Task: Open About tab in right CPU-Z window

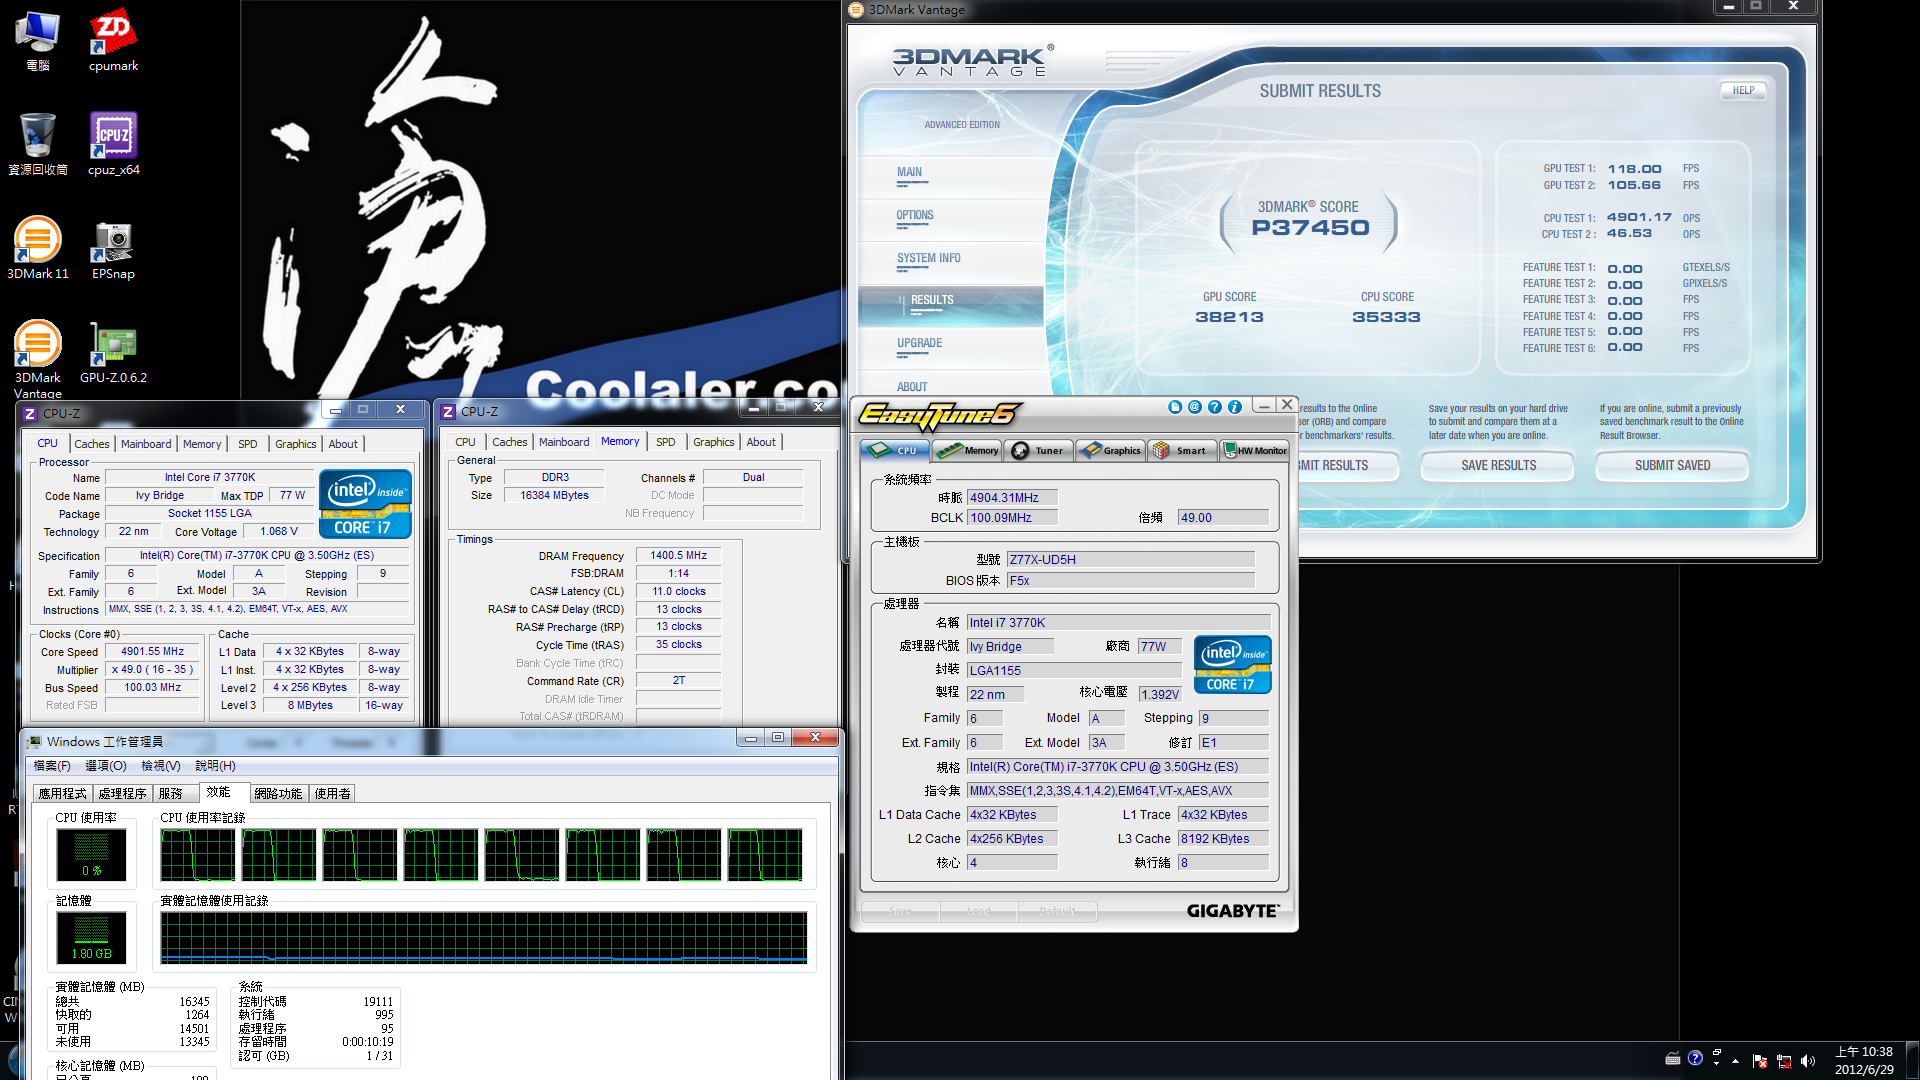Action: [761, 442]
